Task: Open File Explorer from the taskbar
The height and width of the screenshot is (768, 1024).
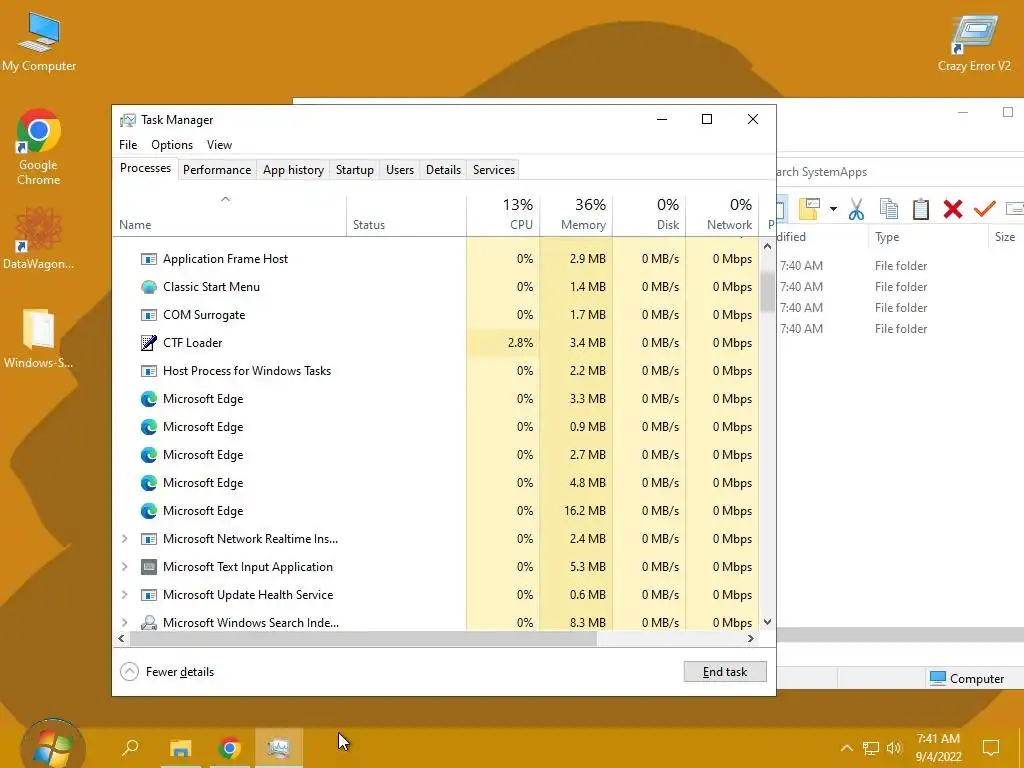Action: [x=180, y=748]
